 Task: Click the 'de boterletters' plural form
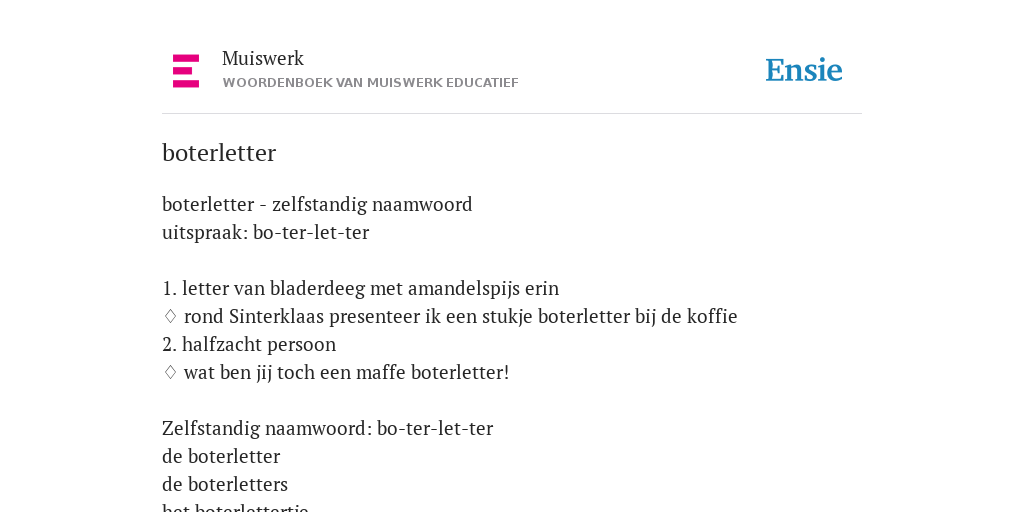pos(225,485)
